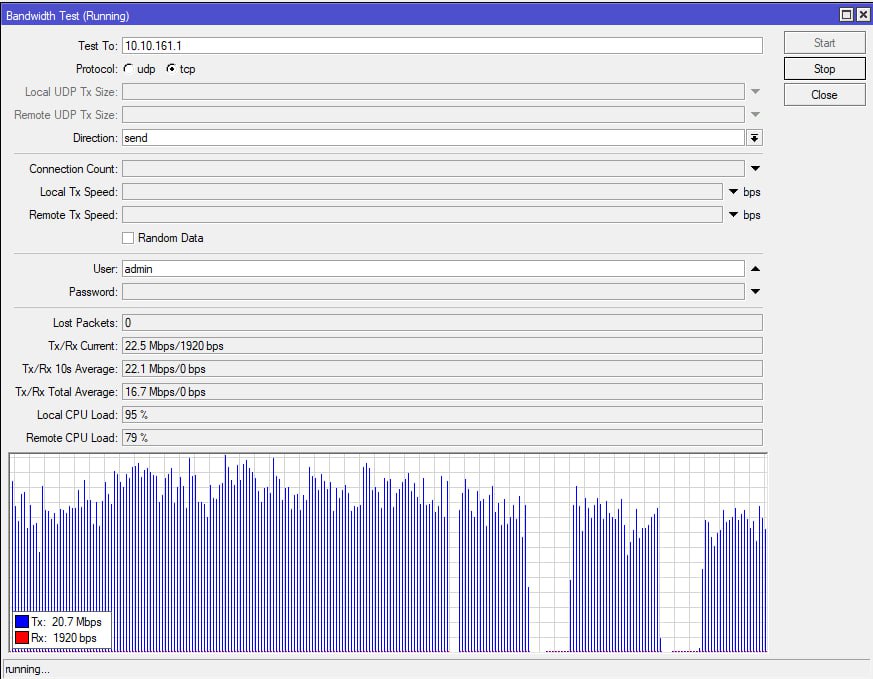Edit the Test To address field
Viewport: 873px width, 679px height.
click(442, 46)
